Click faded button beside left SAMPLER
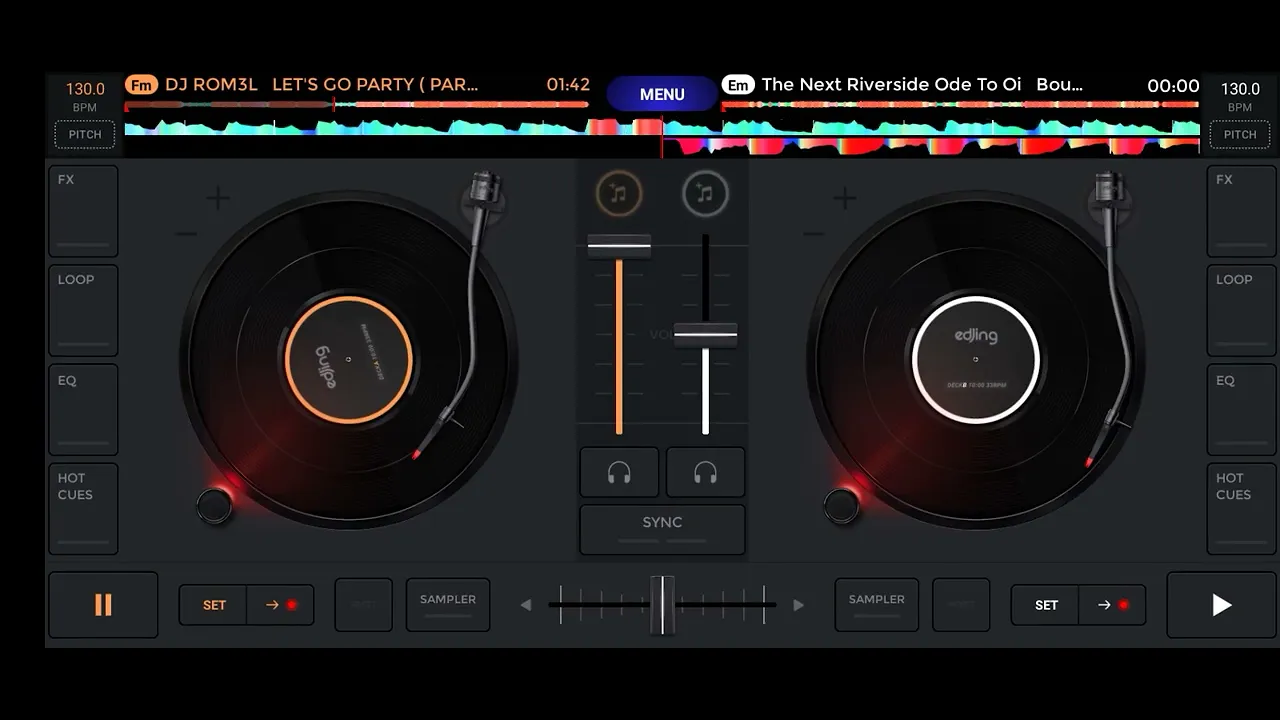Image resolution: width=1280 pixels, height=720 pixels. click(363, 605)
